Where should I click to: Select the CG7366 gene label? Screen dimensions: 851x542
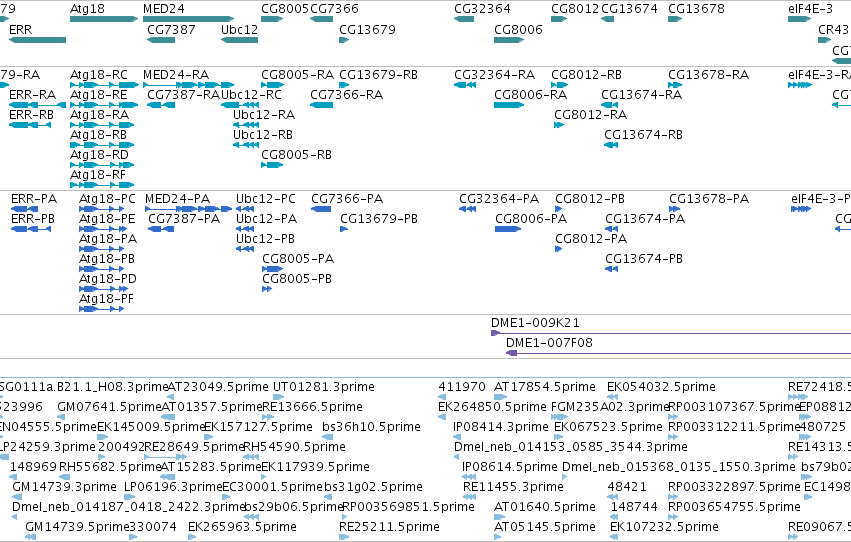334,9
